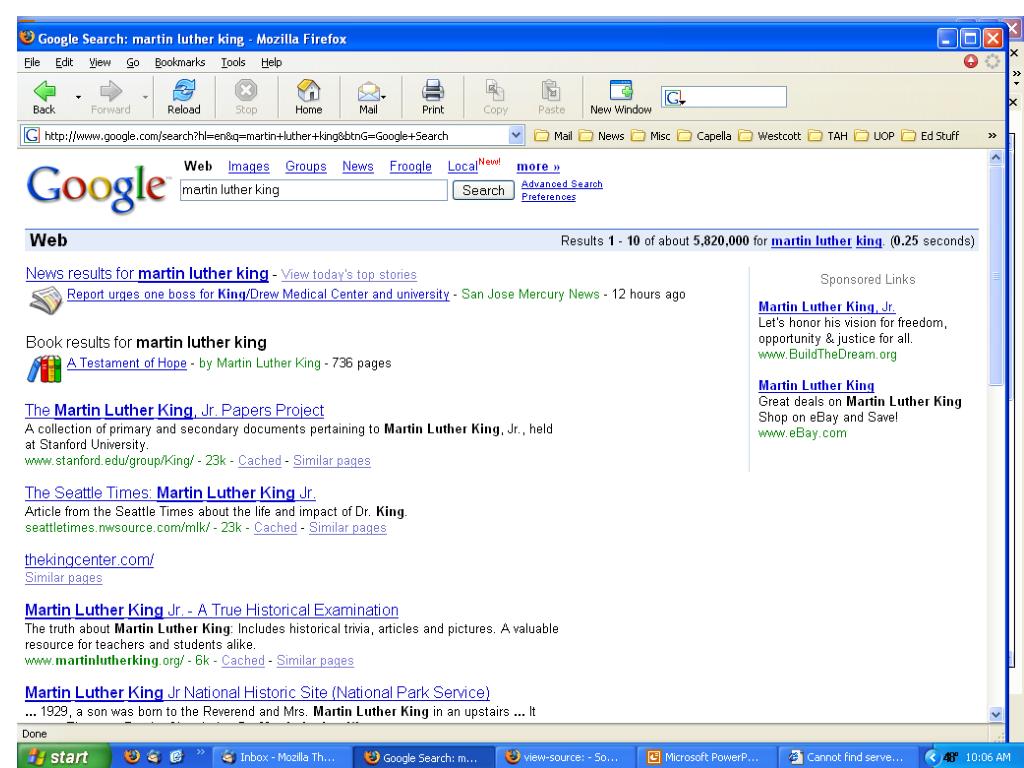
Task: Click the scrollbar down arrow
Action: pos(996,714)
